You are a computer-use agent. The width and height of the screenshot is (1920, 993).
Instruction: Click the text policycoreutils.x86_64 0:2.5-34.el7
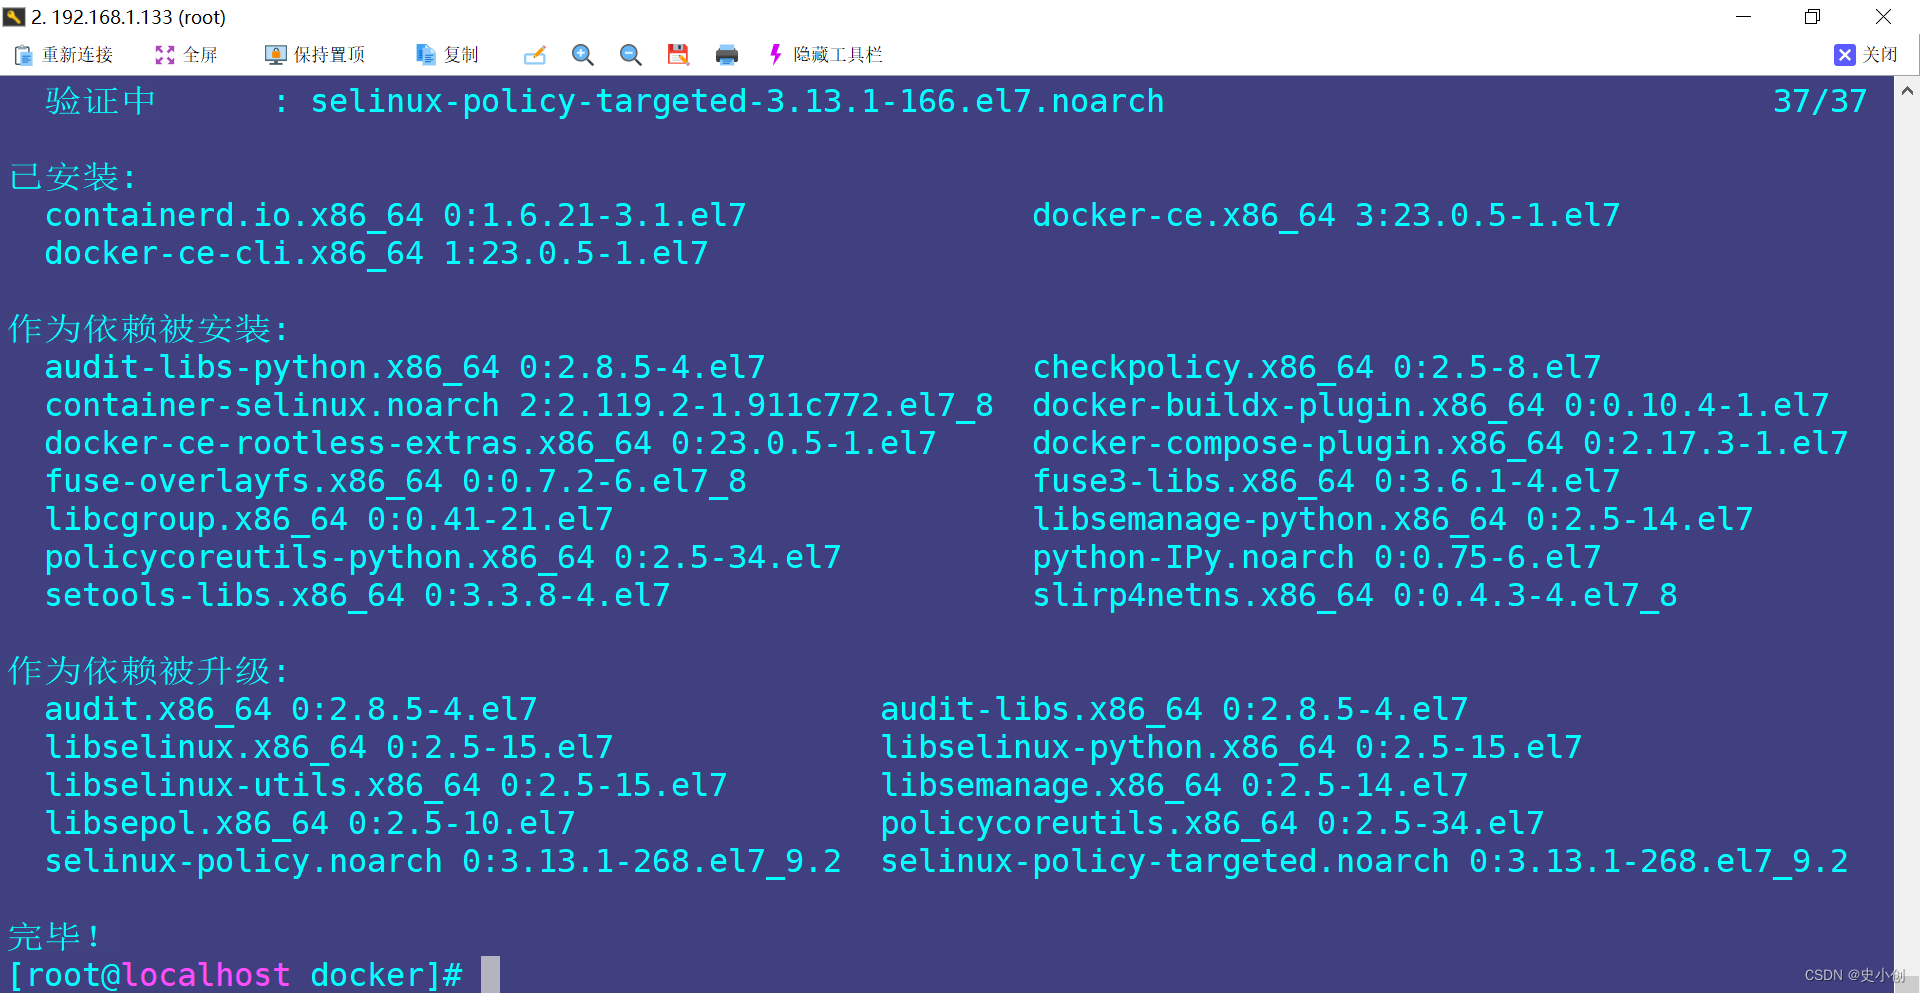1212,823
